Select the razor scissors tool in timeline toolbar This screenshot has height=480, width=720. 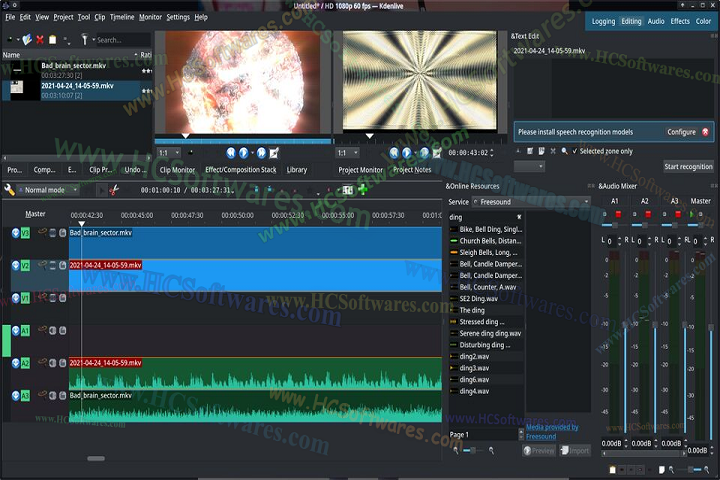114,189
